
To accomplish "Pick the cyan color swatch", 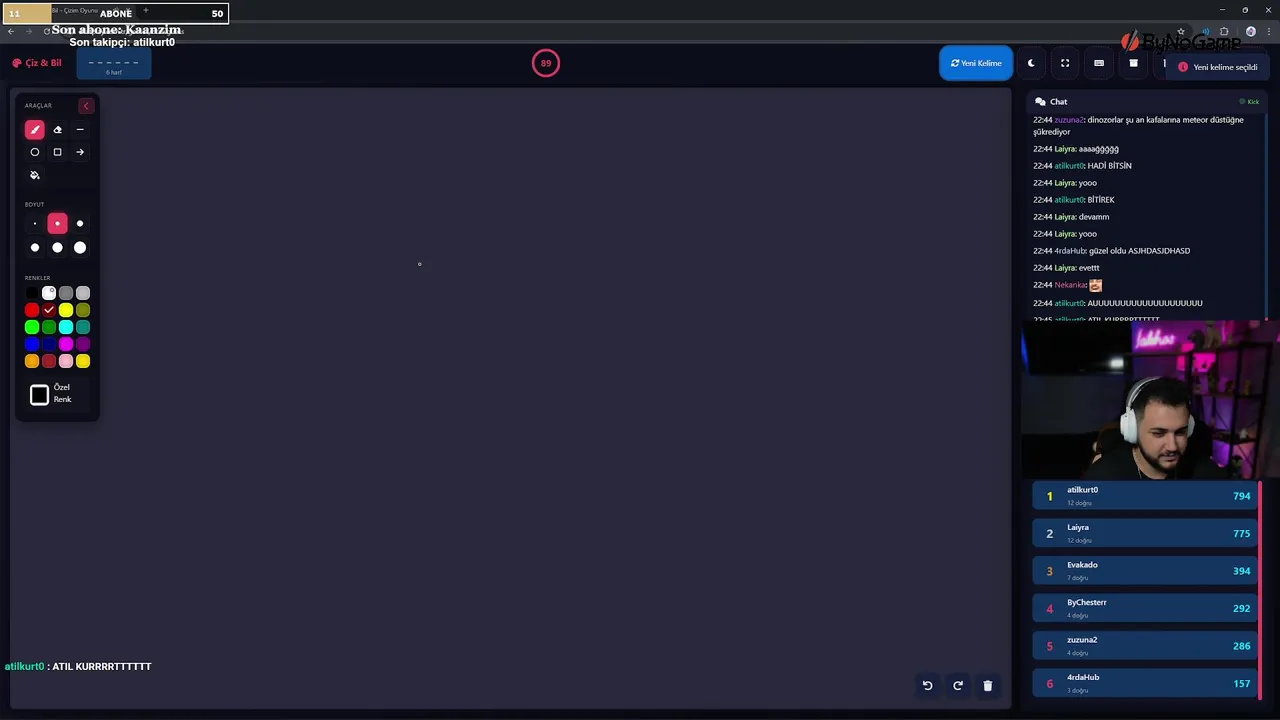I will (x=66, y=327).
